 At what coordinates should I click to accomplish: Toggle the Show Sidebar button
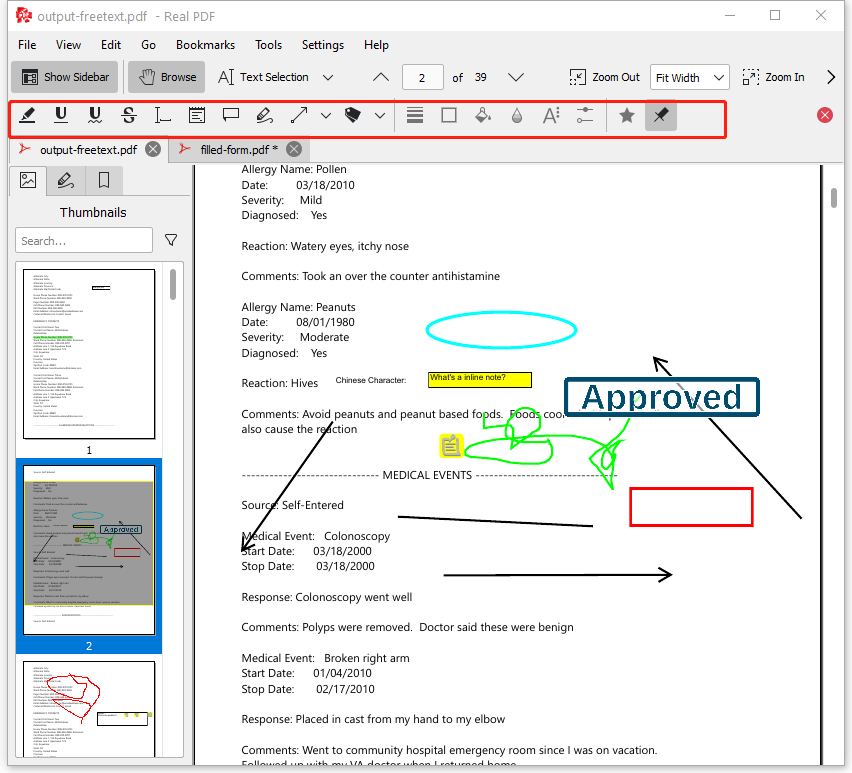tap(65, 77)
